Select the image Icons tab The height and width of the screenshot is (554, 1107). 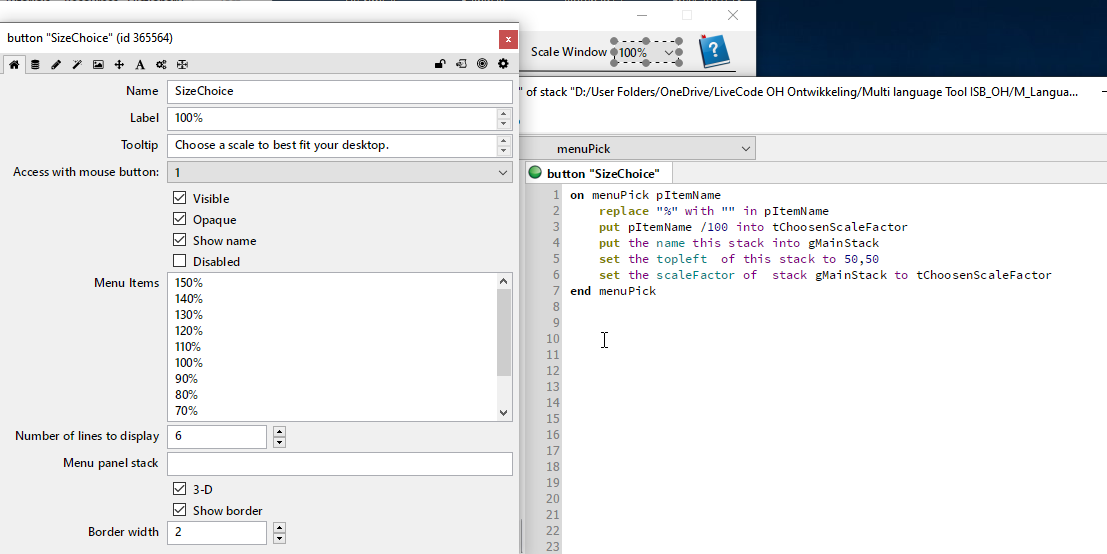coord(98,64)
